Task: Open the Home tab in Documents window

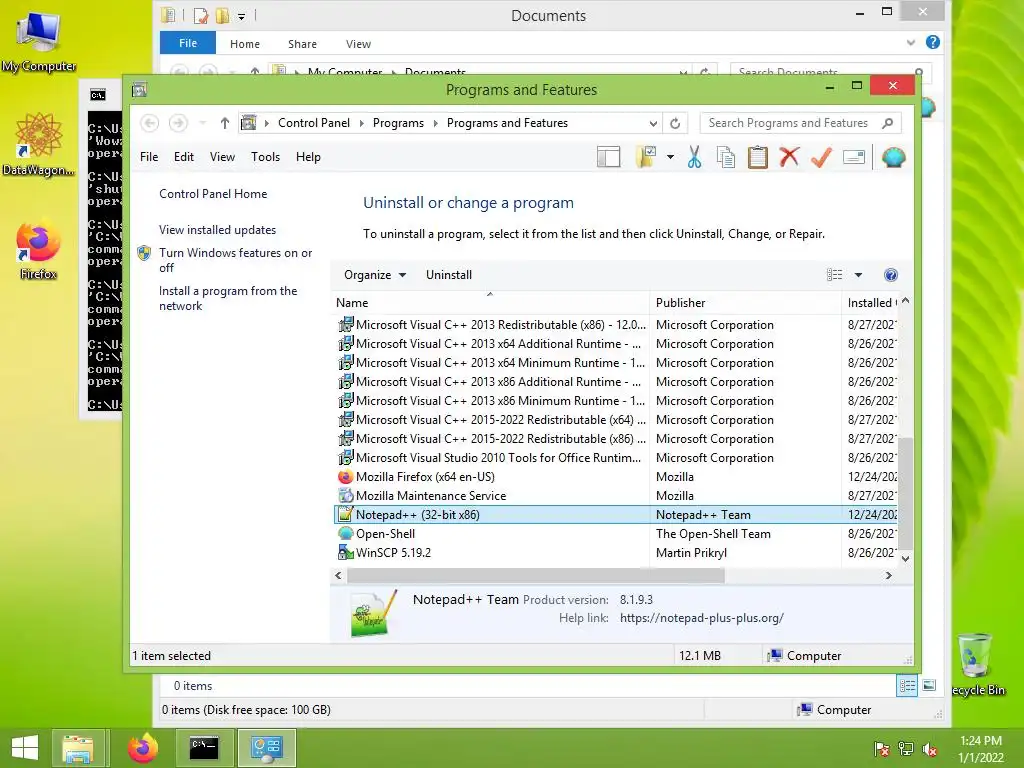Action: coord(245,44)
